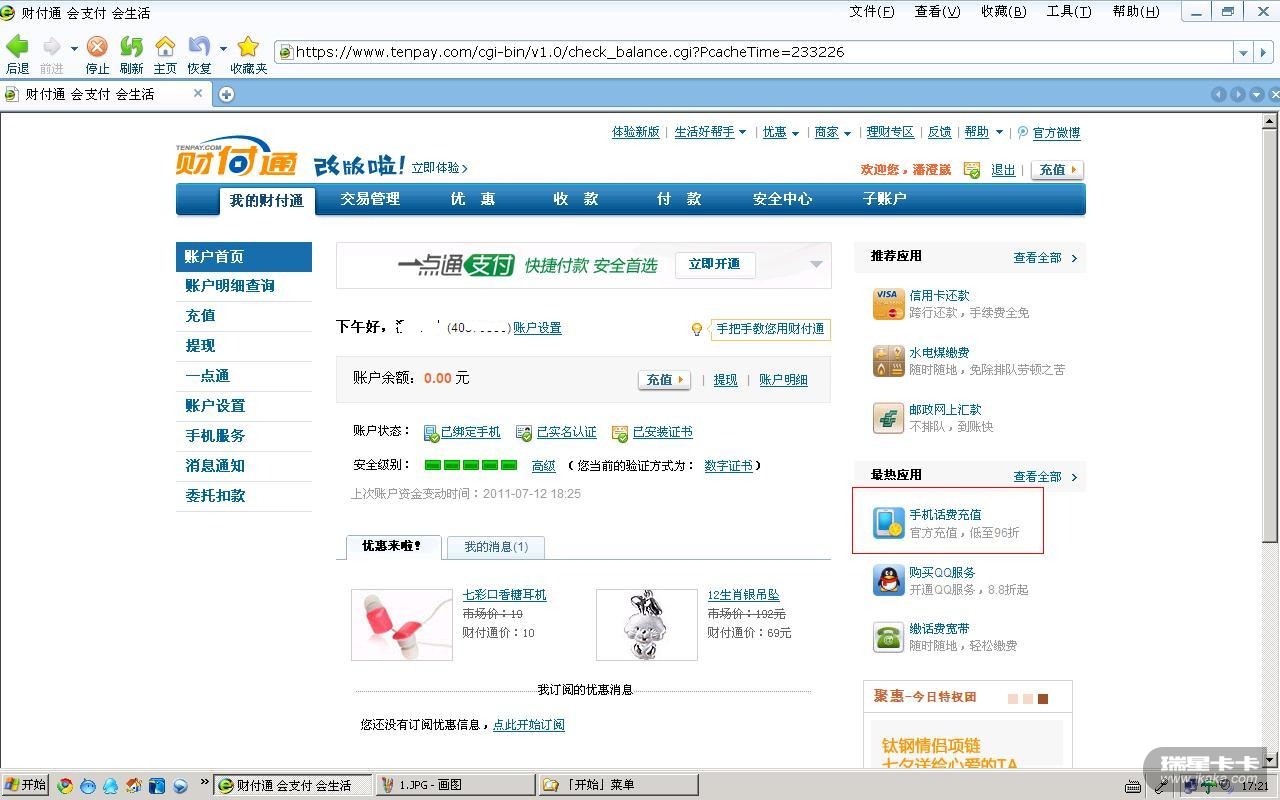This screenshot has height=800, width=1280.
Task: Switch to the 安全中心 navigation tab
Action: coord(783,199)
